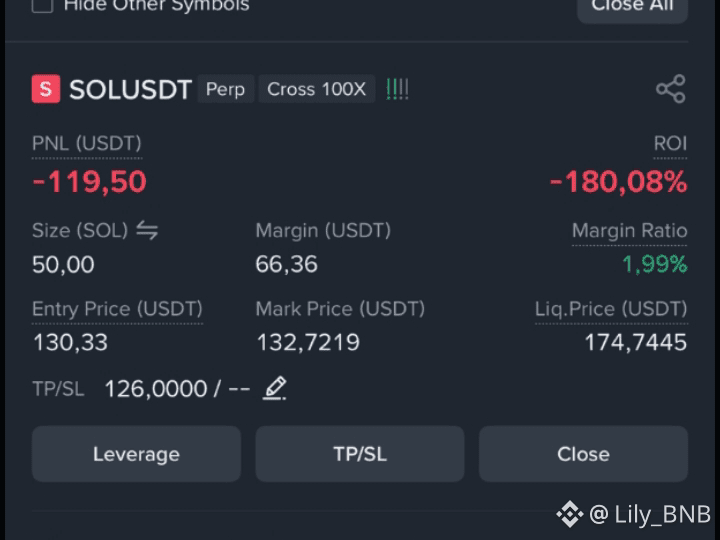This screenshot has width=720, height=540.
Task: Tap the green ADL bars indicator
Action: pos(397,89)
